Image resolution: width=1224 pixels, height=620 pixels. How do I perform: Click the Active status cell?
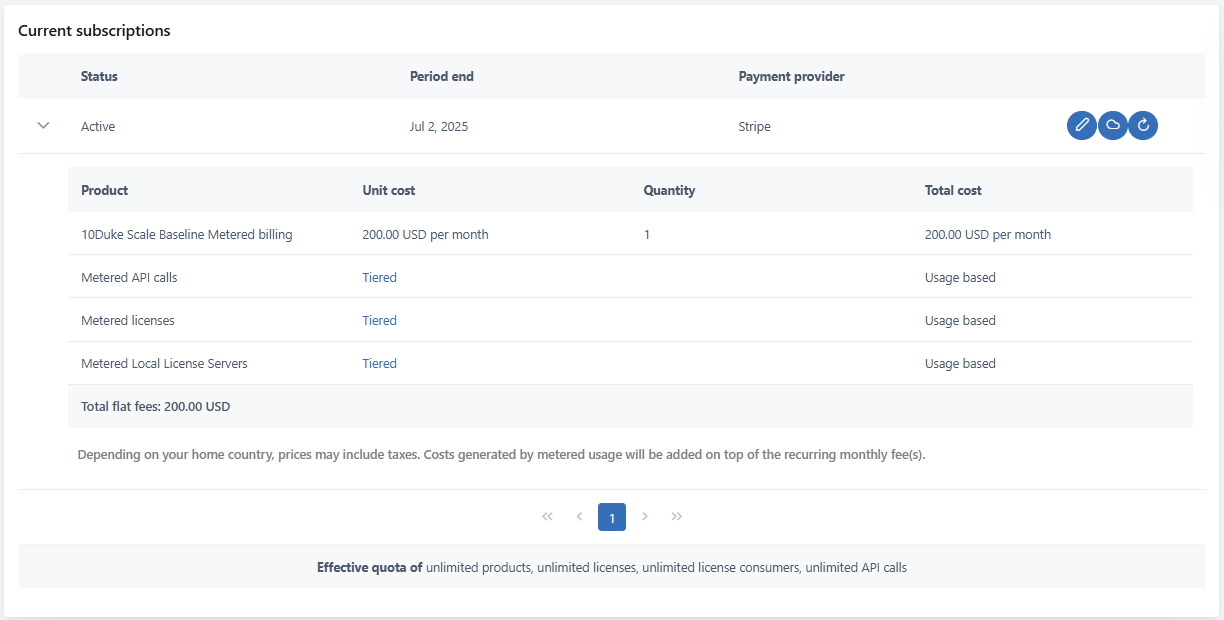point(98,127)
